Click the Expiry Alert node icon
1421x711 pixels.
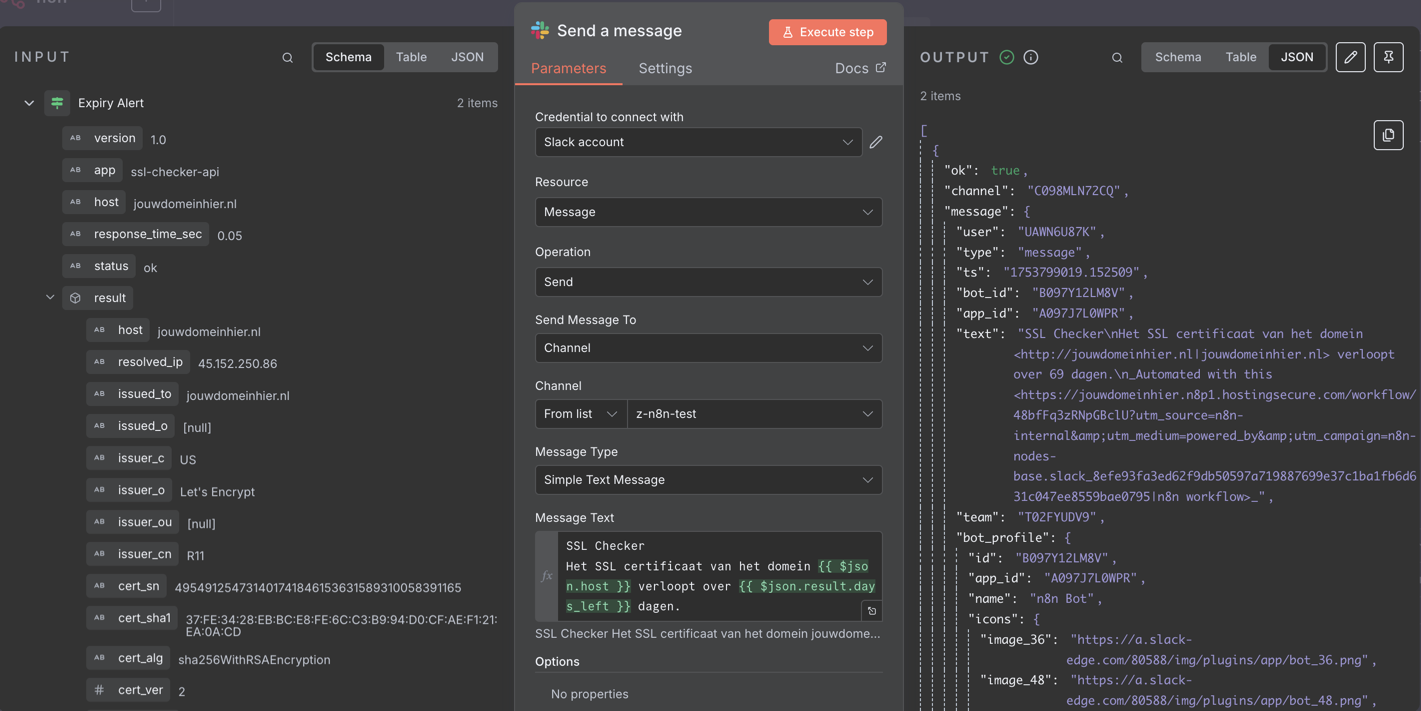(x=57, y=103)
